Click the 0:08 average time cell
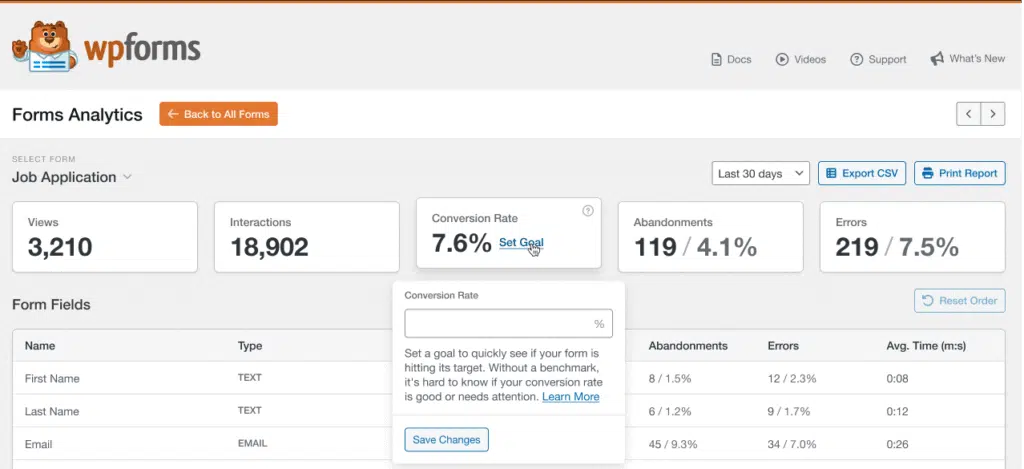Image resolution: width=1024 pixels, height=469 pixels. [x=897, y=378]
